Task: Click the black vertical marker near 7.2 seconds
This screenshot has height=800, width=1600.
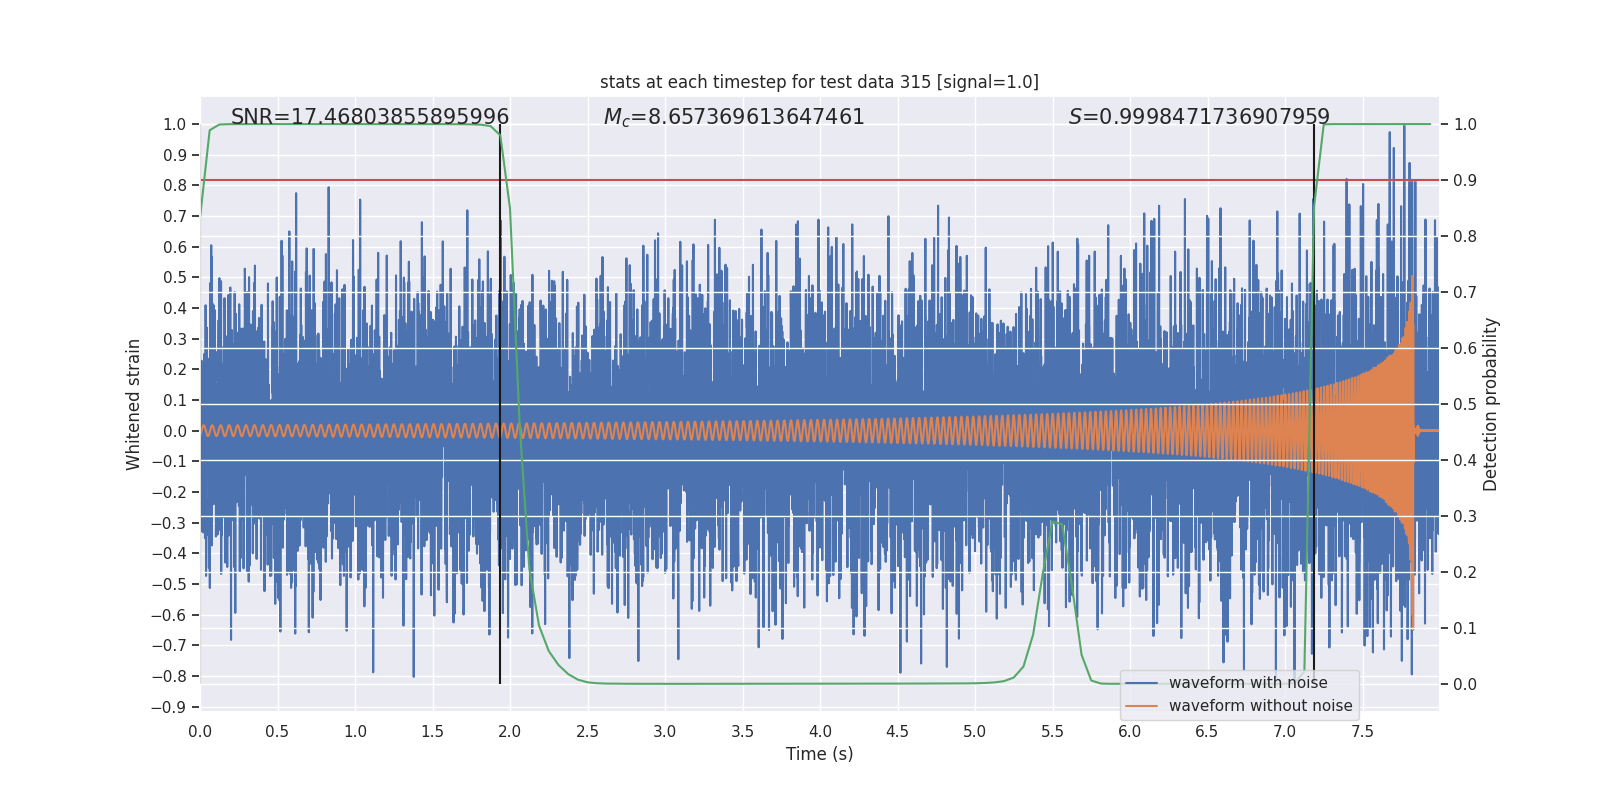Action: pyautogui.click(x=1314, y=400)
